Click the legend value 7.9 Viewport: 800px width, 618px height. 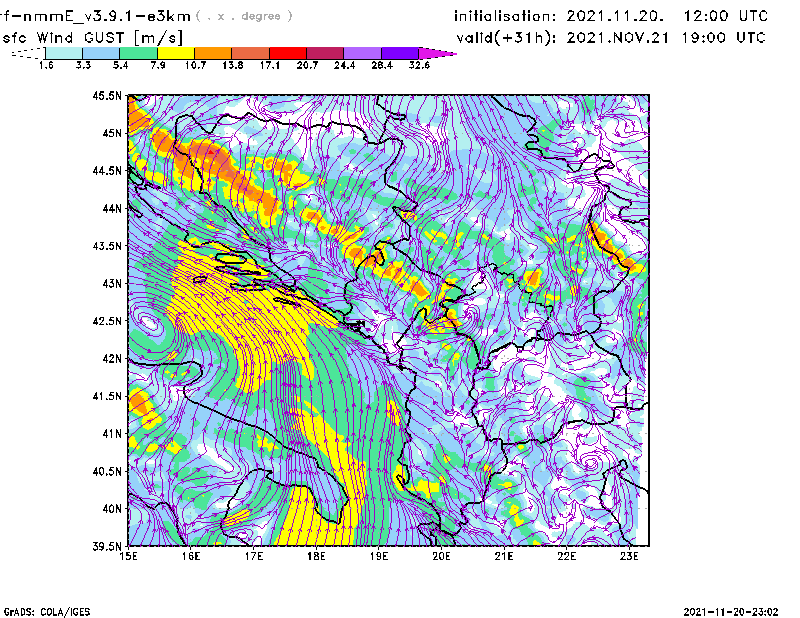[158, 65]
